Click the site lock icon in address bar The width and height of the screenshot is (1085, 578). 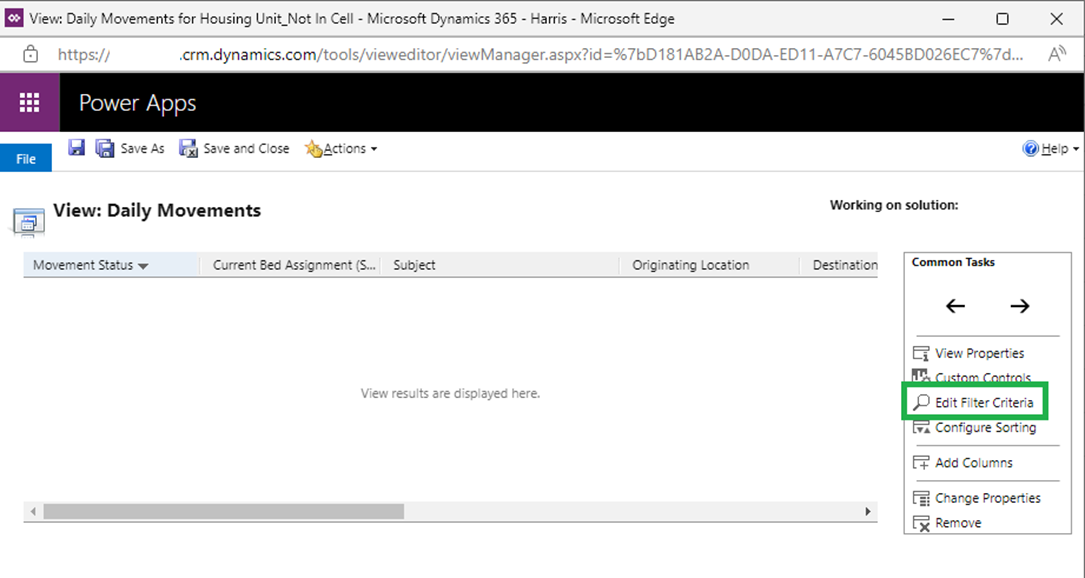(x=30, y=55)
